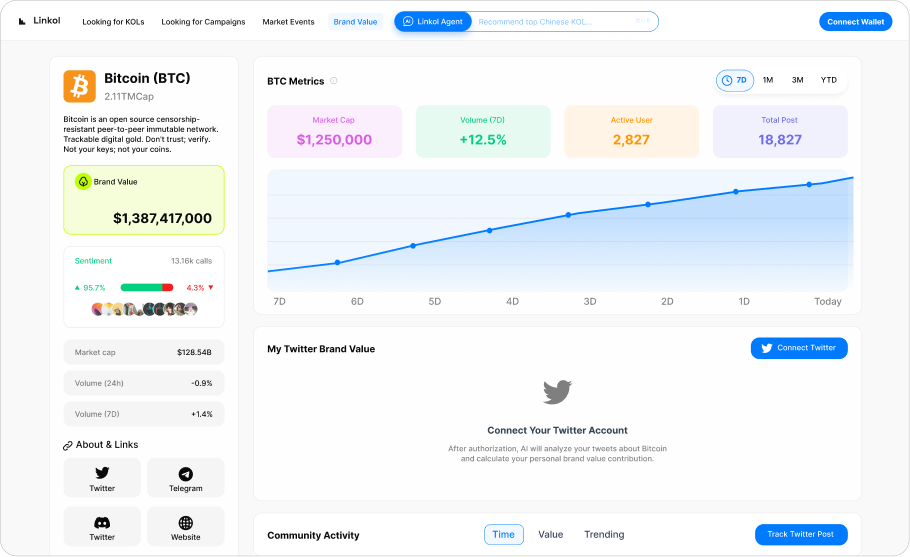This screenshot has width=910, height=557.
Task: Switch Community Activity to Time
Action: coord(504,534)
